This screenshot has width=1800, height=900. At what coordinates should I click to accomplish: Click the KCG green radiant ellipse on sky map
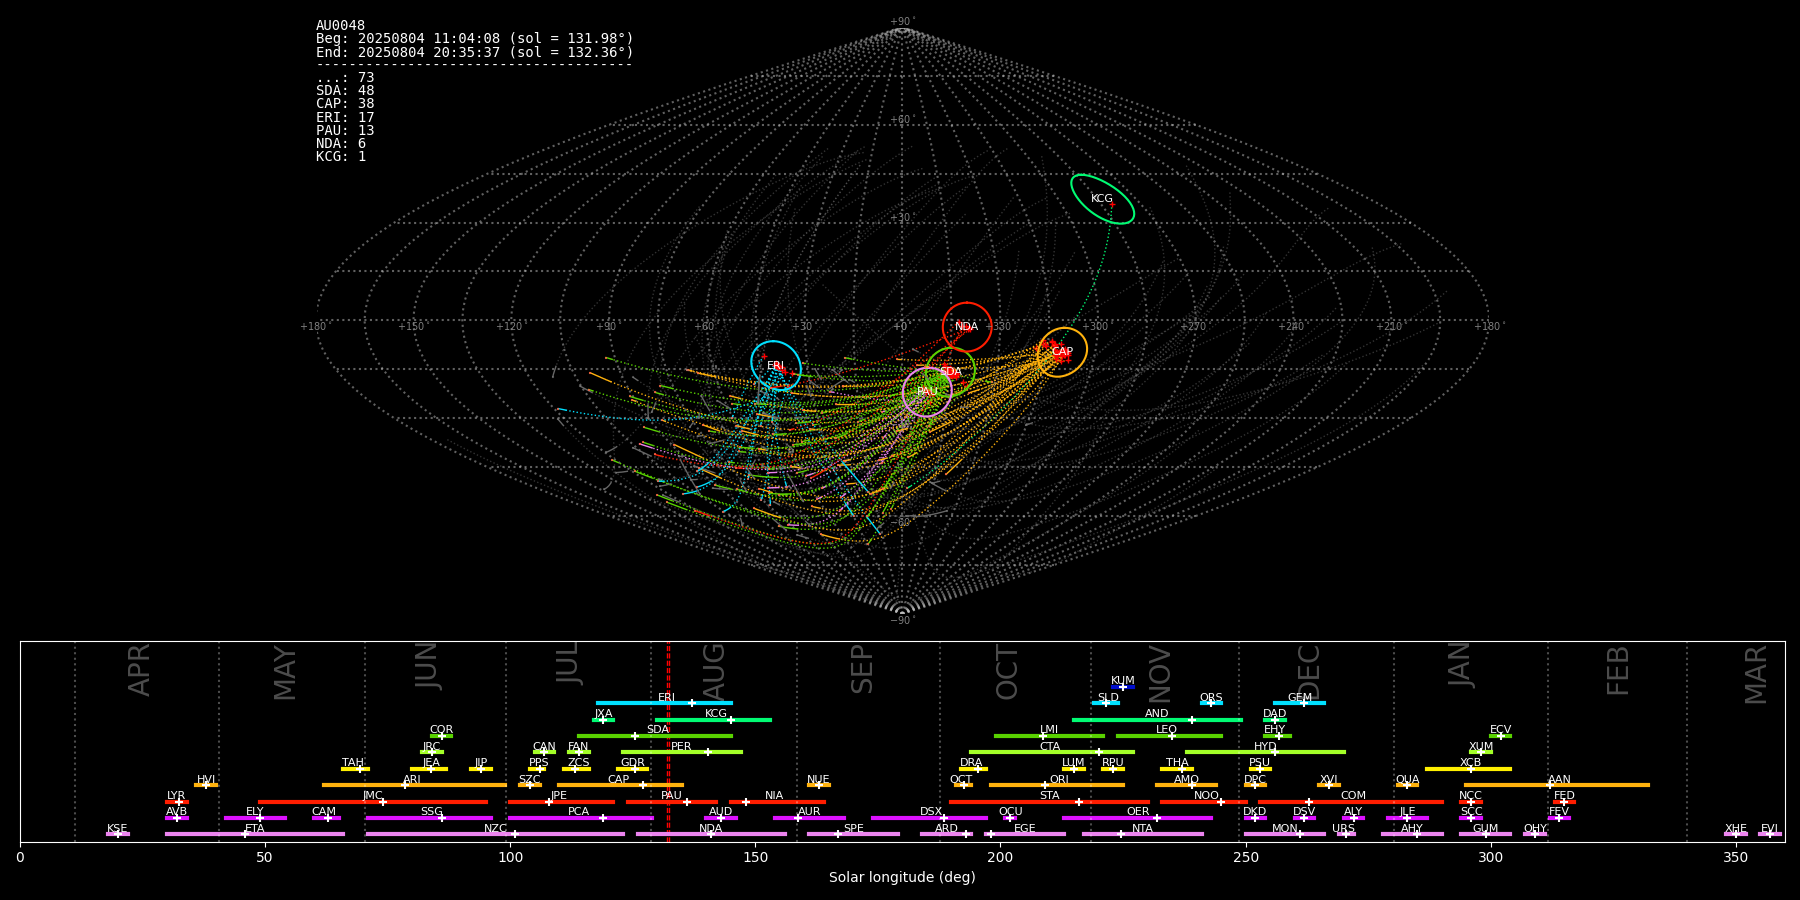[1102, 199]
